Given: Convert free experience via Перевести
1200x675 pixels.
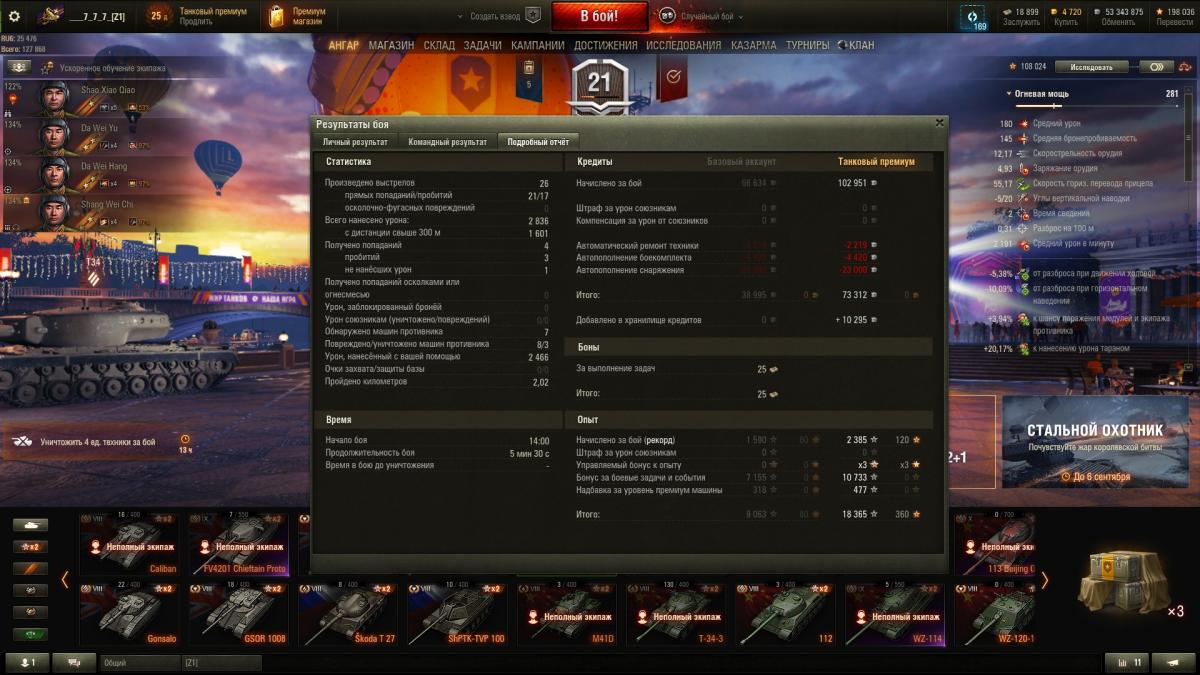Looking at the screenshot, I should (x=1175, y=22).
